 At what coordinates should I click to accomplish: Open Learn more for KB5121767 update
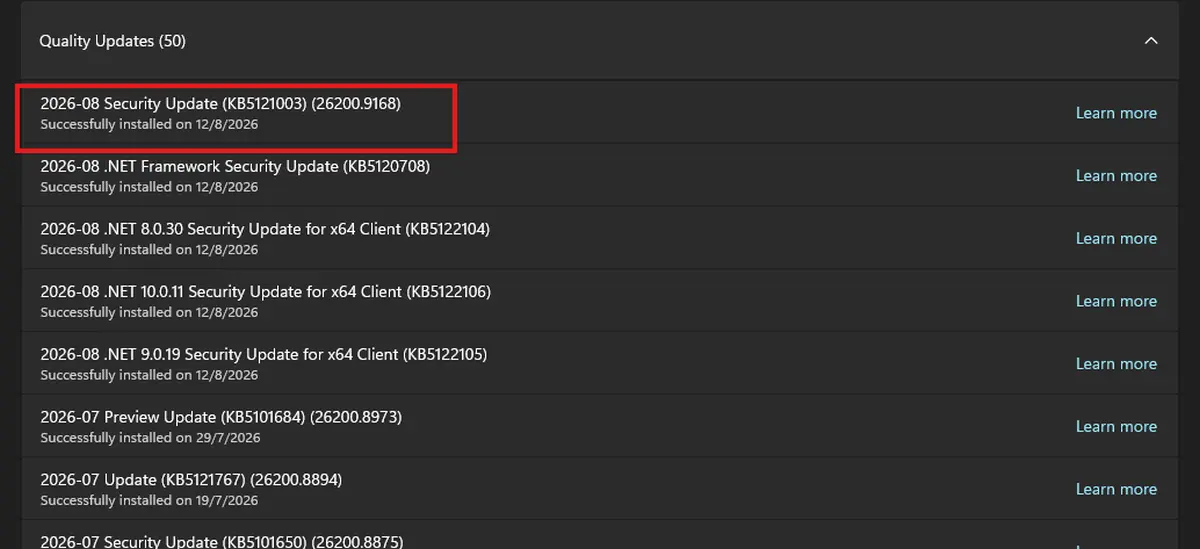(x=1116, y=489)
